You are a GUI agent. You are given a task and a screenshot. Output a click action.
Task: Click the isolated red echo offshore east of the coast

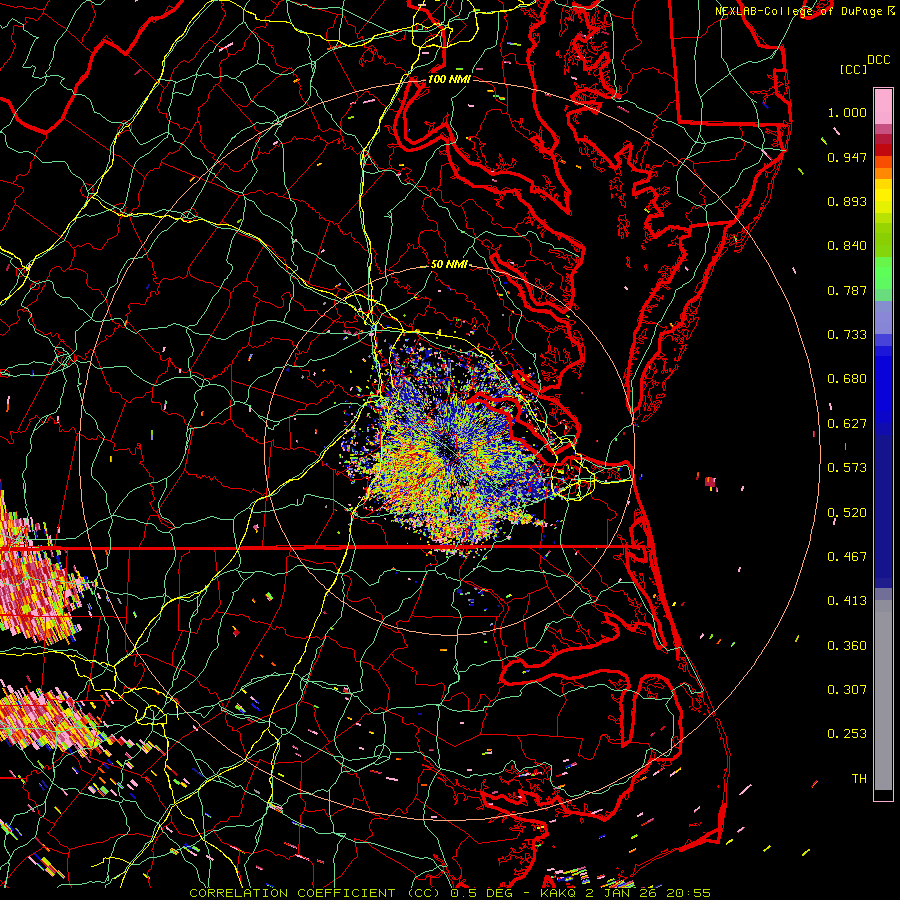pyautogui.click(x=711, y=482)
